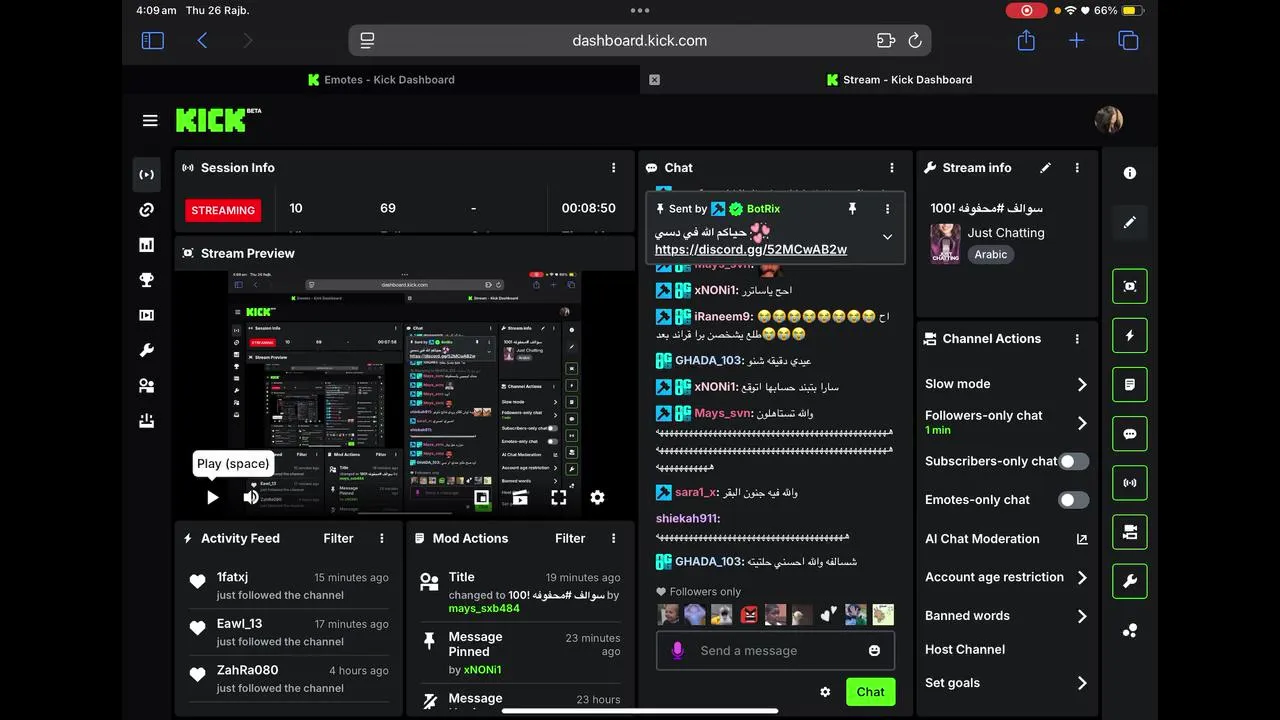Filter the Activity Feed

coord(338,538)
